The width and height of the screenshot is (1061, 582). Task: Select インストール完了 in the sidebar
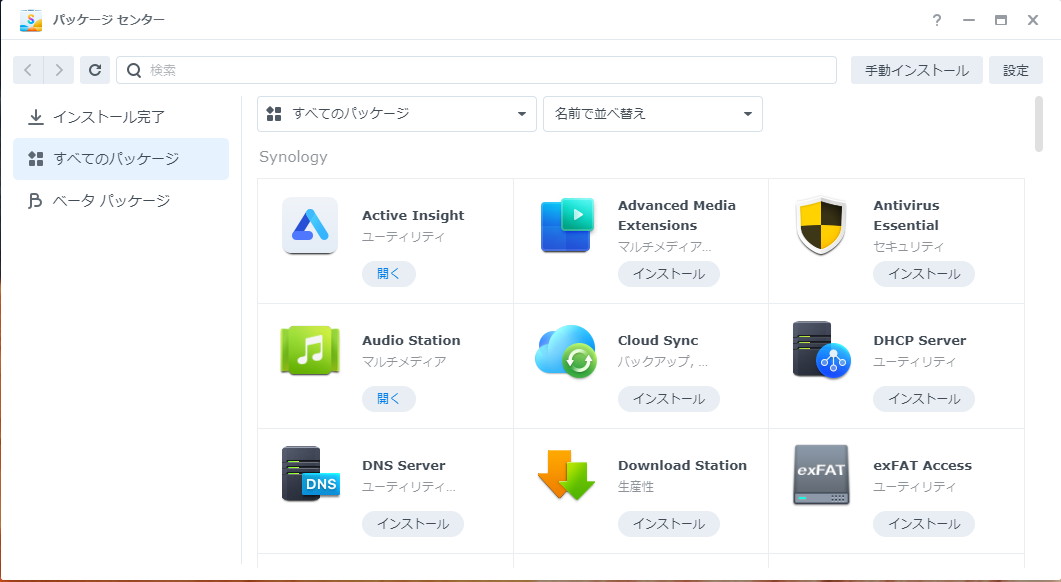[121, 117]
